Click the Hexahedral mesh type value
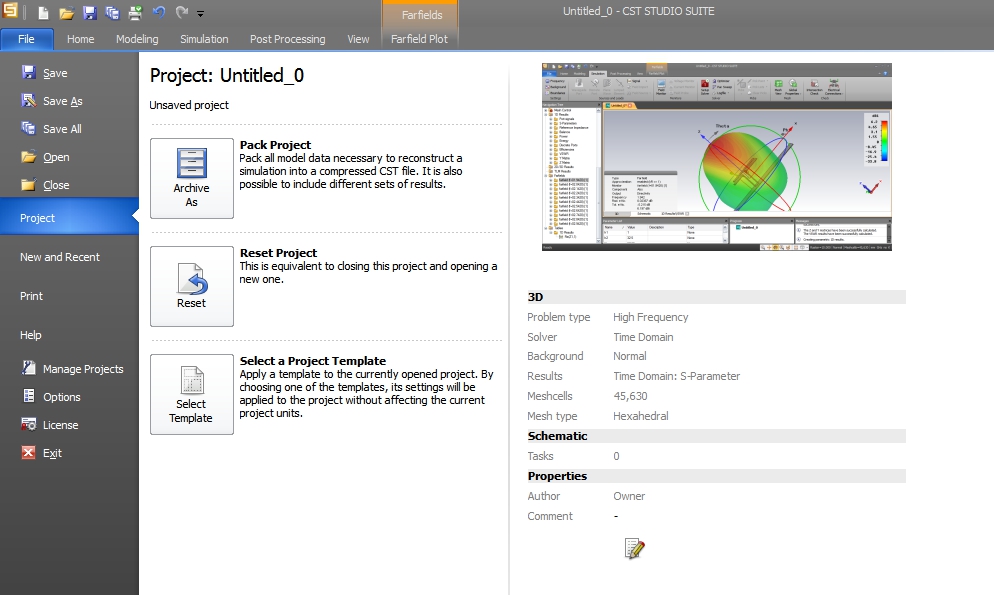This screenshot has height=595, width=994. [640, 416]
